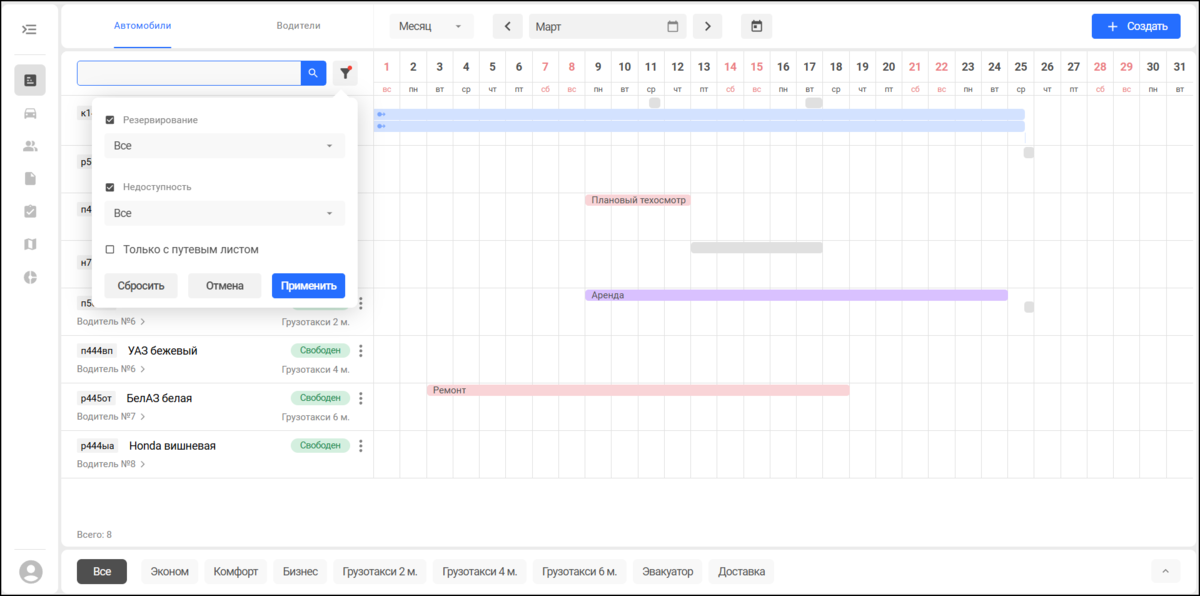Viewport: 1200px width, 596px height.
Task: Go to next month arrow
Action: (x=708, y=26)
